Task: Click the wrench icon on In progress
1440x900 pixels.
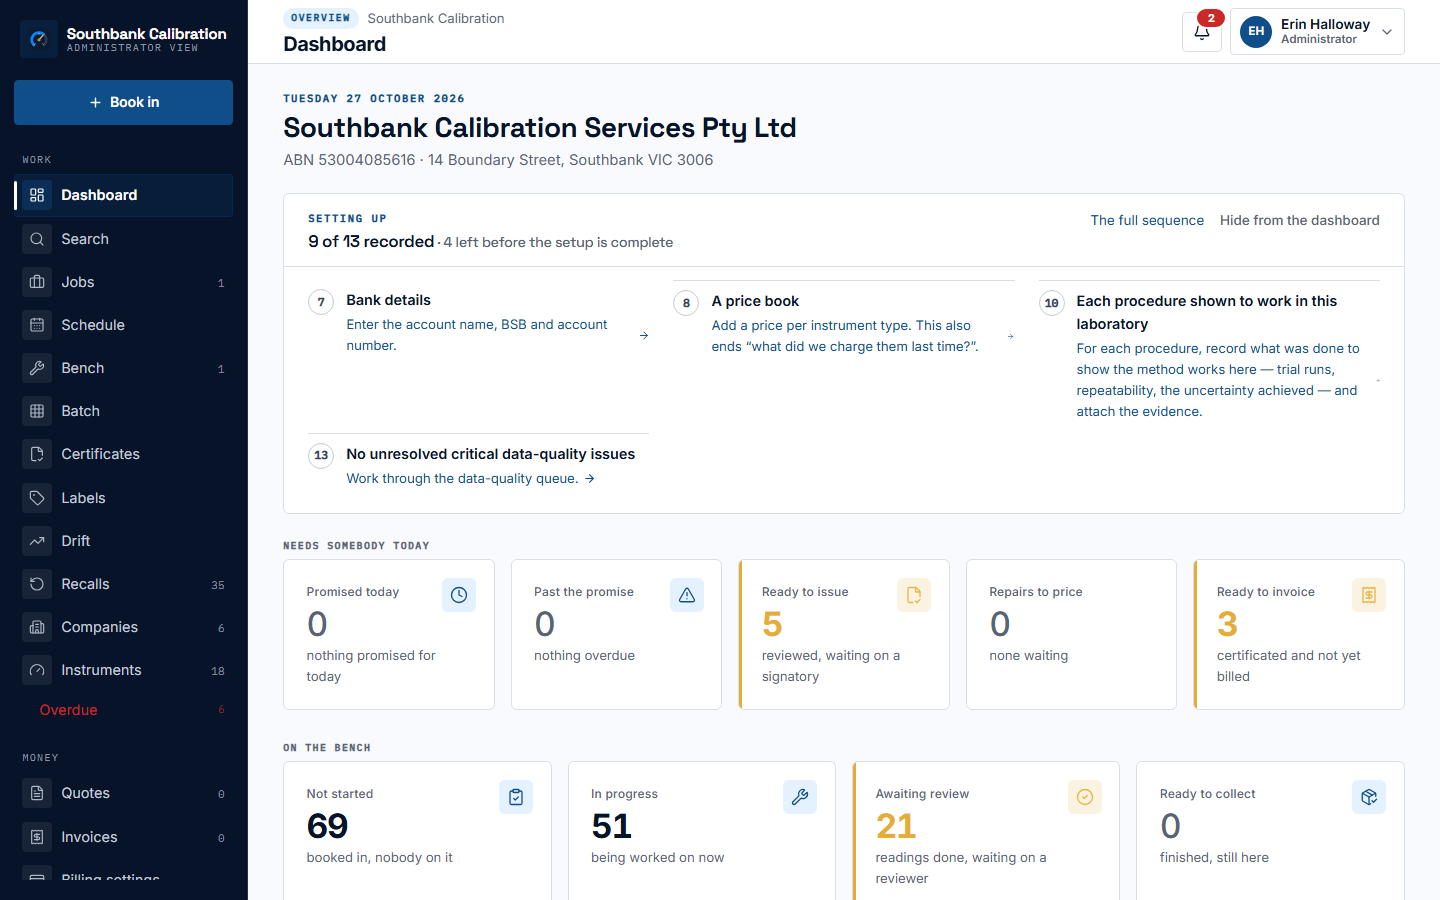Action: pos(800,797)
